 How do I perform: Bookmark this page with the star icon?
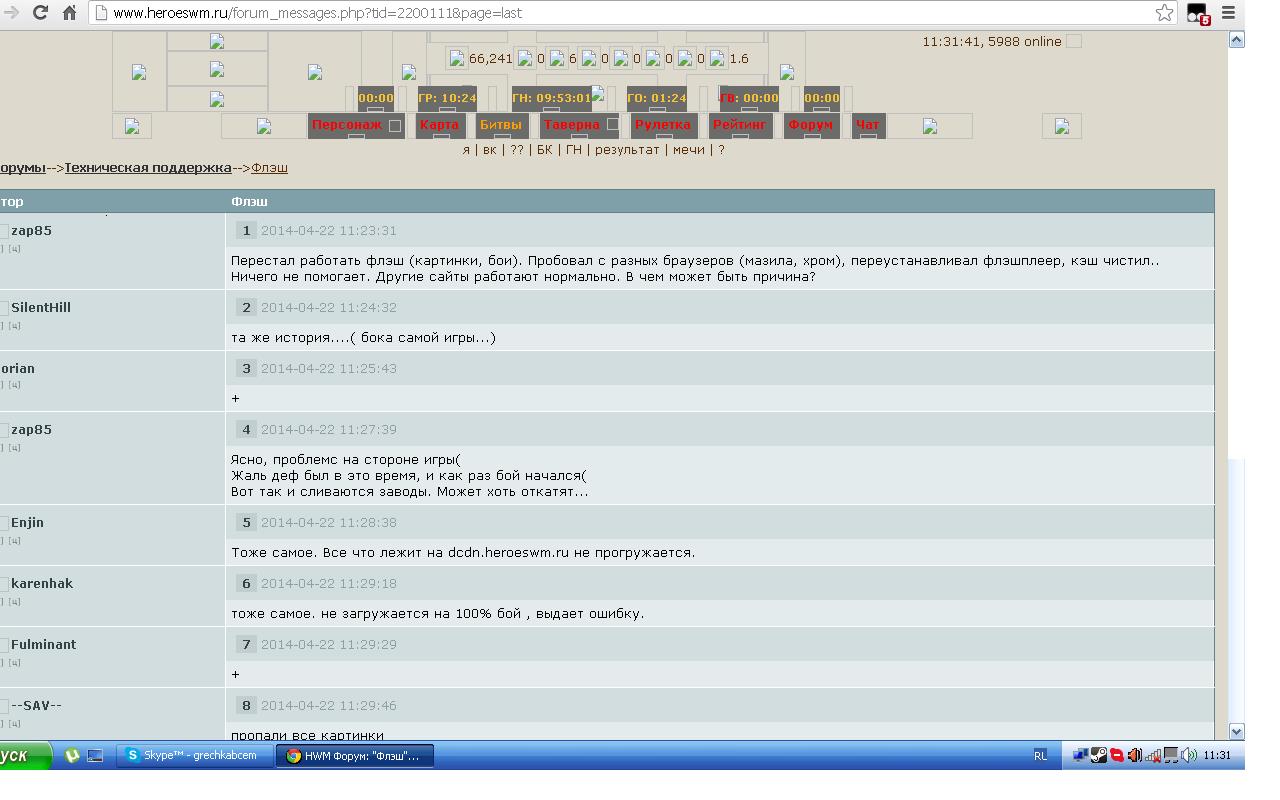[x=1164, y=13]
